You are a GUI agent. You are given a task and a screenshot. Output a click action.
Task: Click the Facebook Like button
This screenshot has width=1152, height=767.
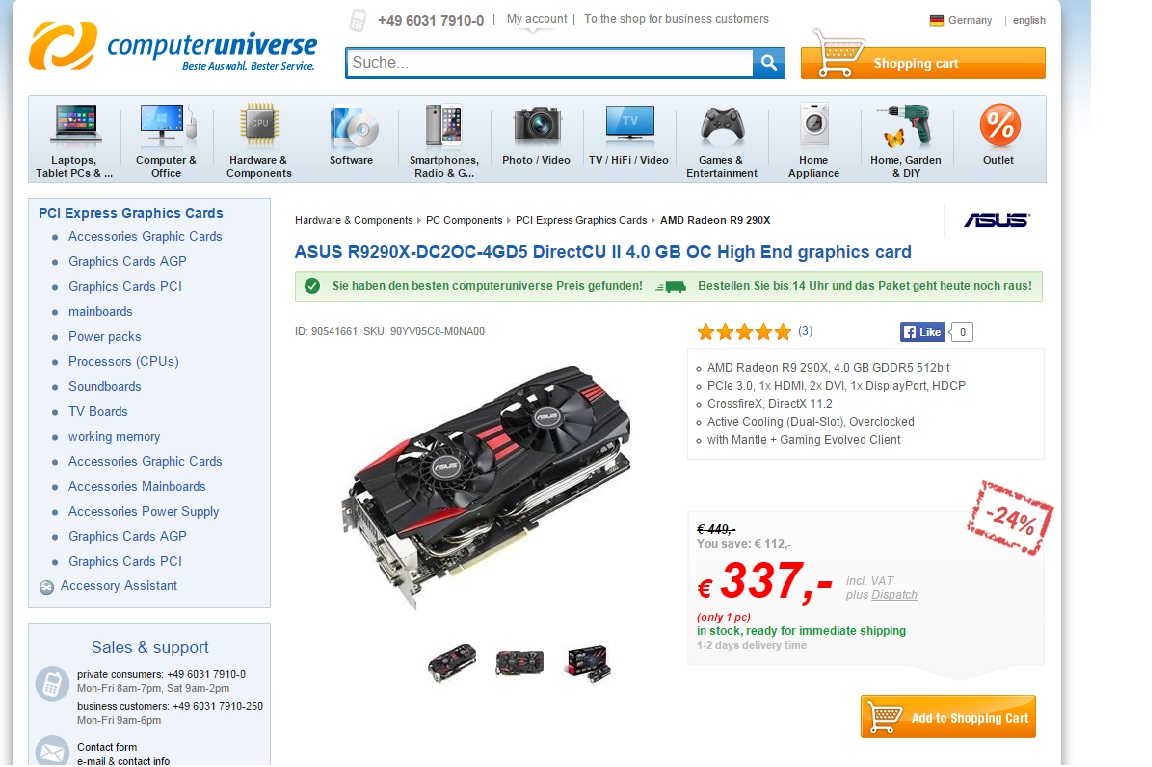click(922, 332)
